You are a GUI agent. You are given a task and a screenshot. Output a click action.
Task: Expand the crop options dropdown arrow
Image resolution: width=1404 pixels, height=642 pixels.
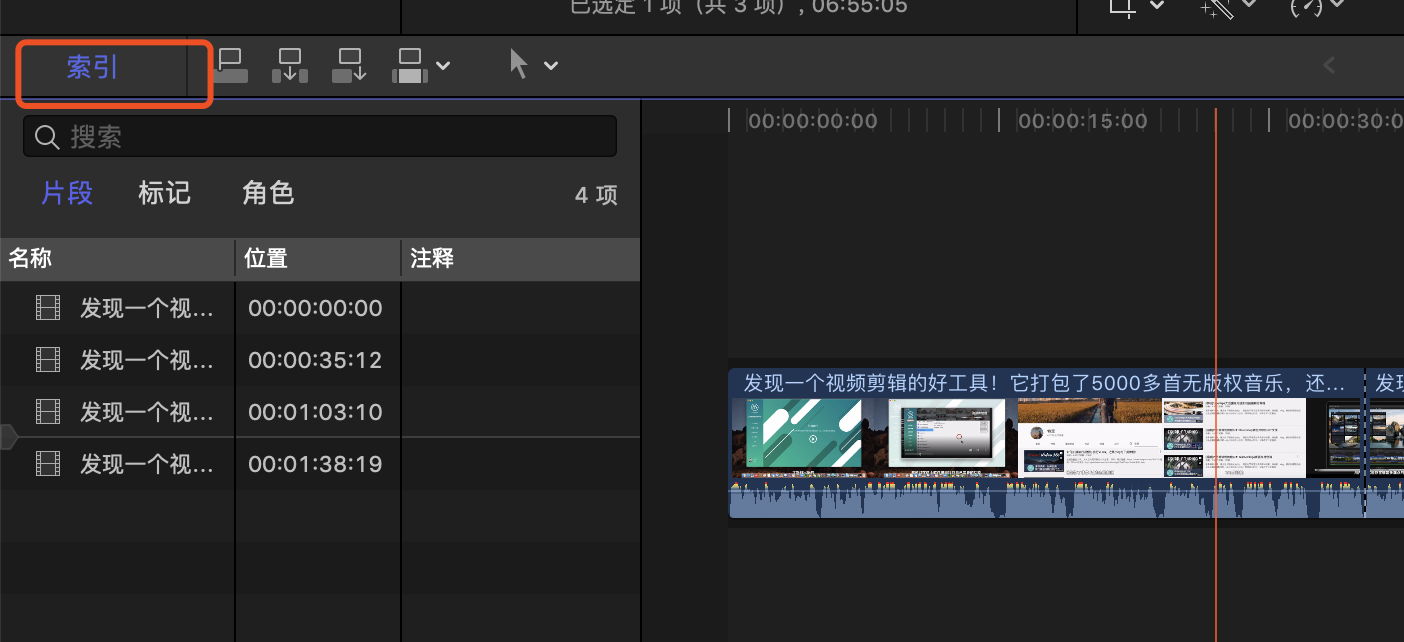[x=1157, y=7]
